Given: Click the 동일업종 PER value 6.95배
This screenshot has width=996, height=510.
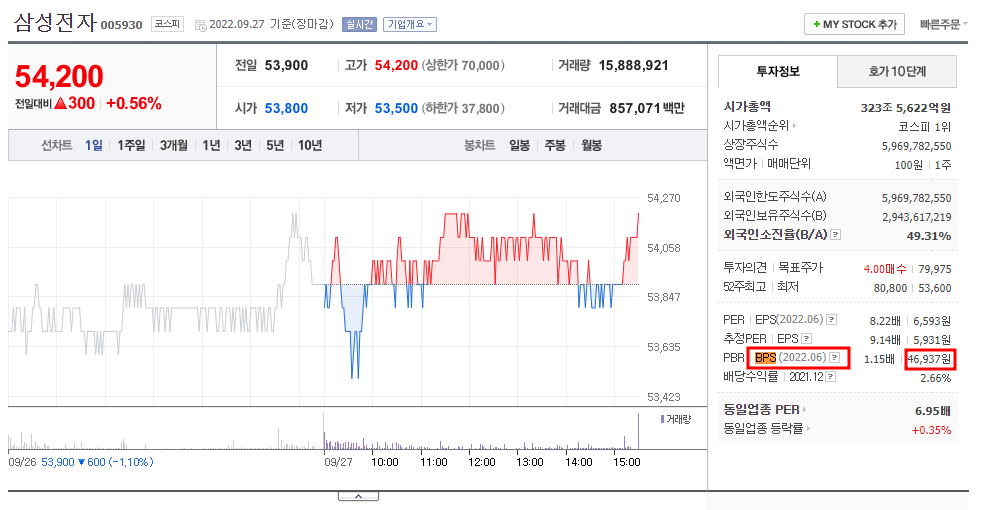Looking at the screenshot, I should 933,411.
